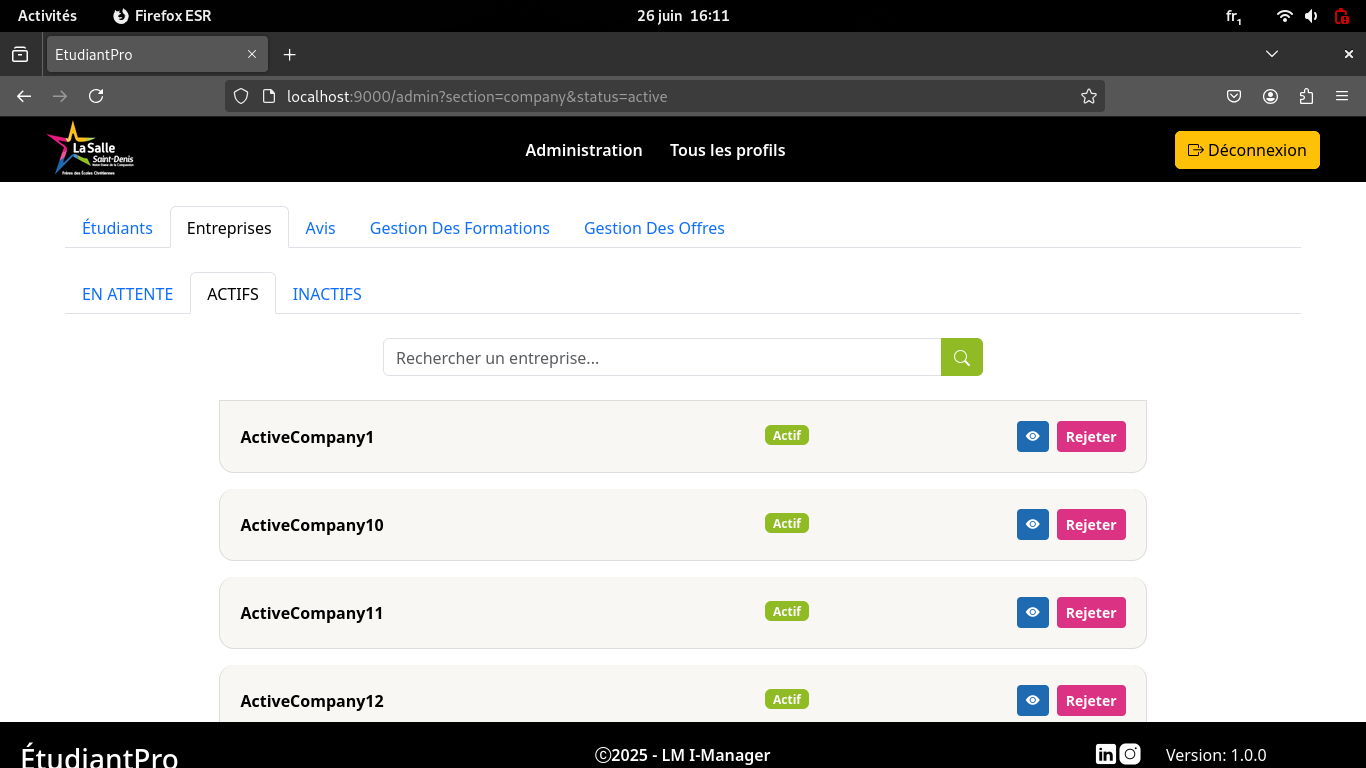Screen dimensions: 1366x768
Task: Open the LinkedIn icon in footer
Action: [x=1105, y=754]
